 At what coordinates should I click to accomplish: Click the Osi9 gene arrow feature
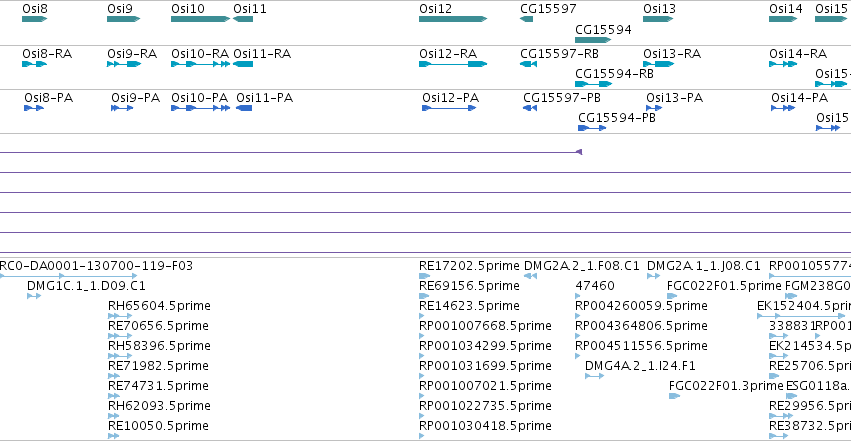point(124,19)
